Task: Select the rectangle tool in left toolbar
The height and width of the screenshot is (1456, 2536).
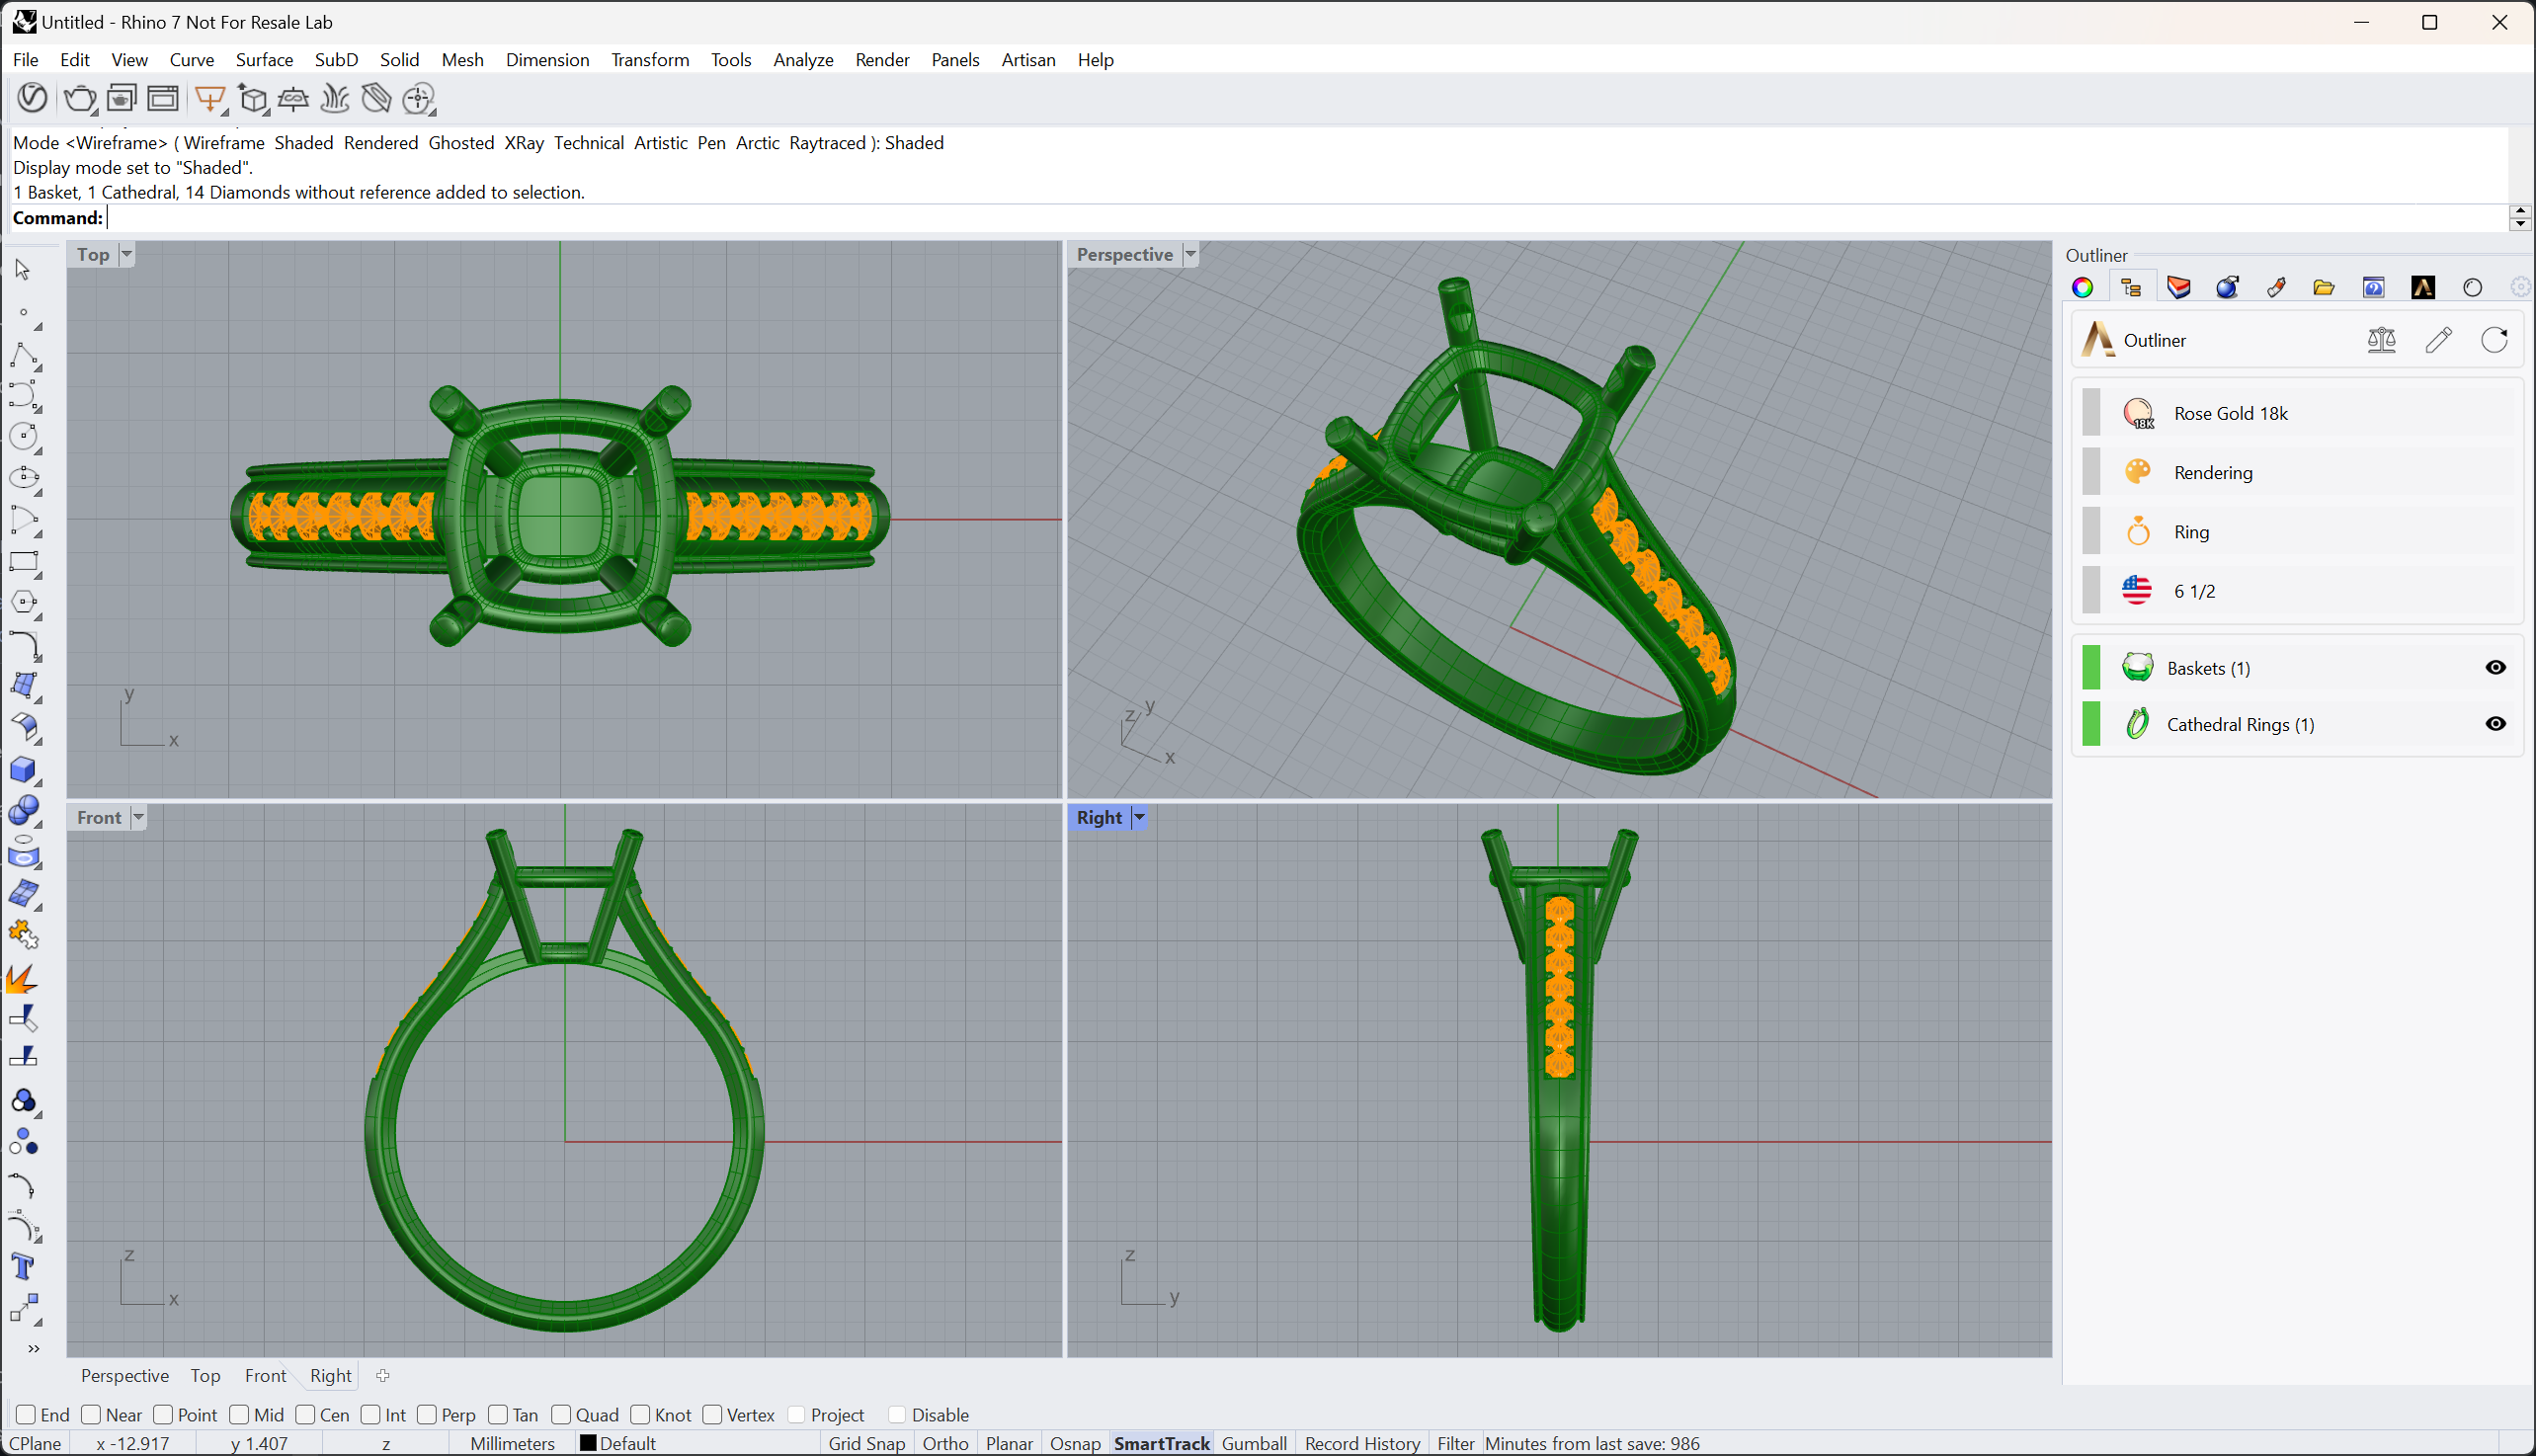Action: point(23,562)
